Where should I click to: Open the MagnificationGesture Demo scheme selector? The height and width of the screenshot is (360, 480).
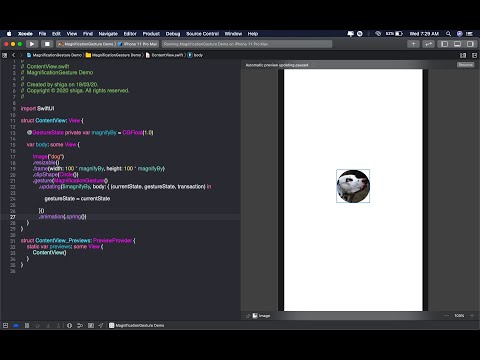[86, 44]
